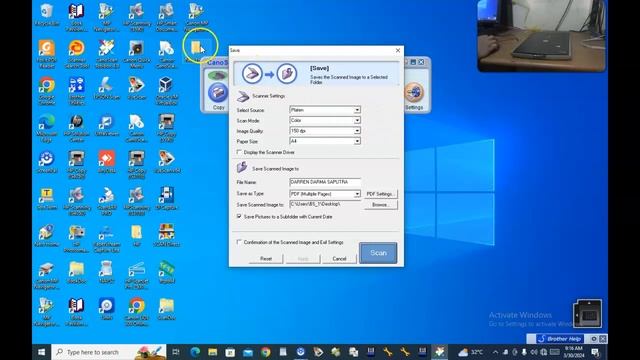Click the File Name input field

(325, 182)
